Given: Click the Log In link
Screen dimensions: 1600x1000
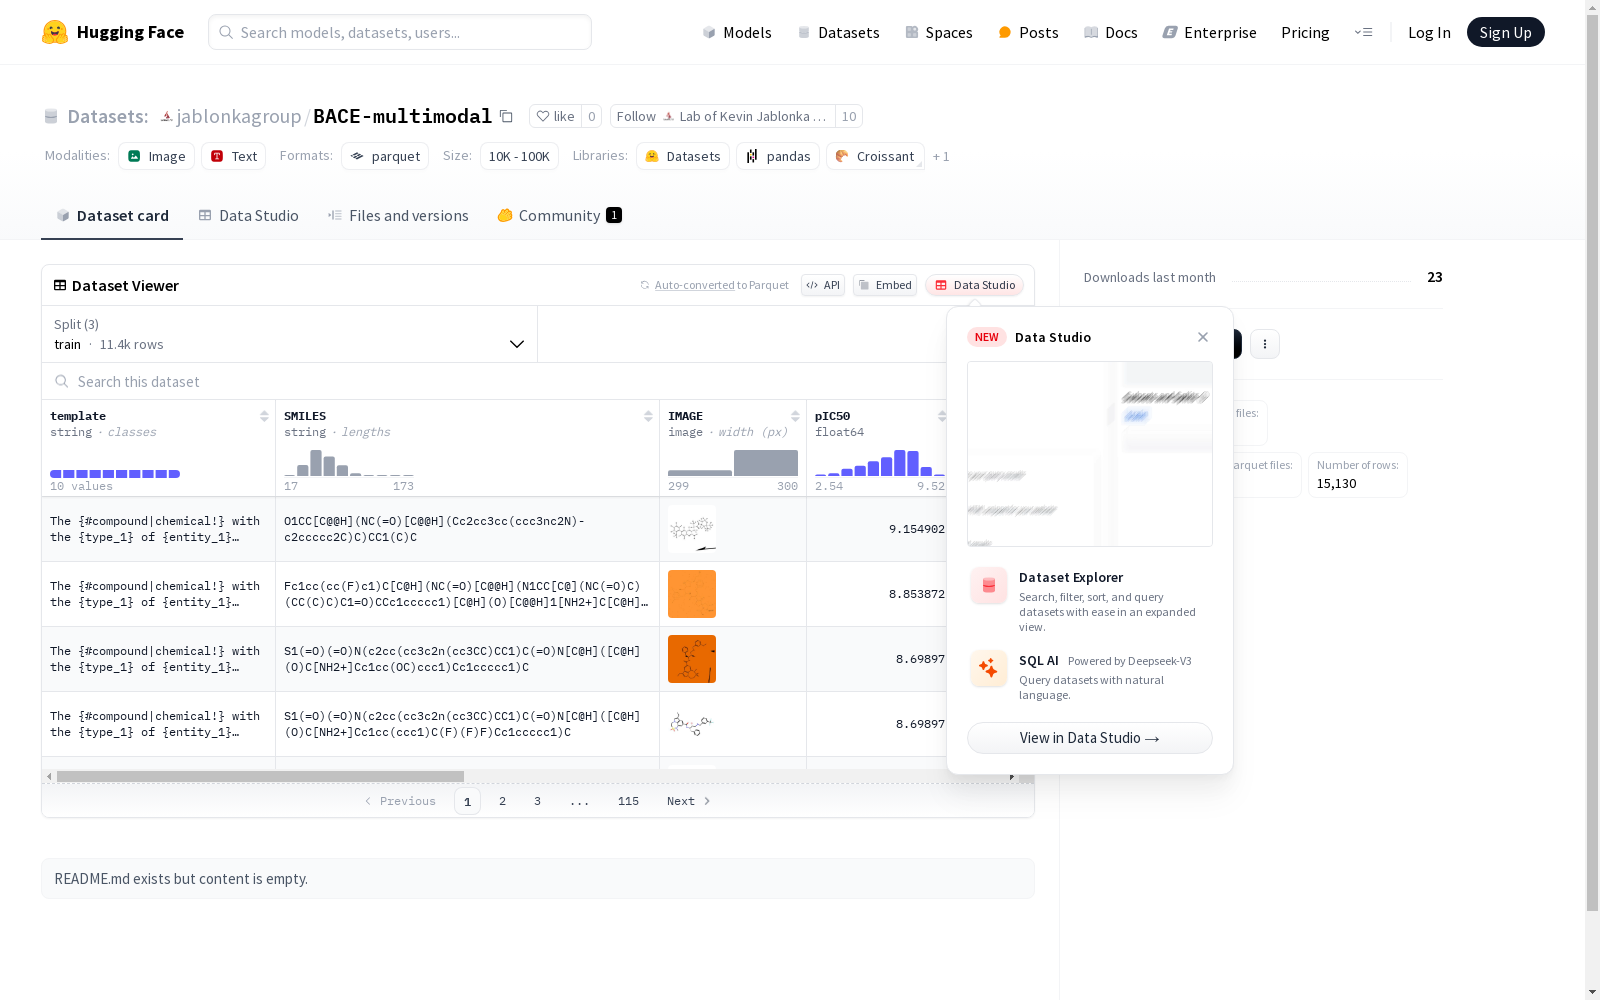Looking at the screenshot, I should [1429, 32].
